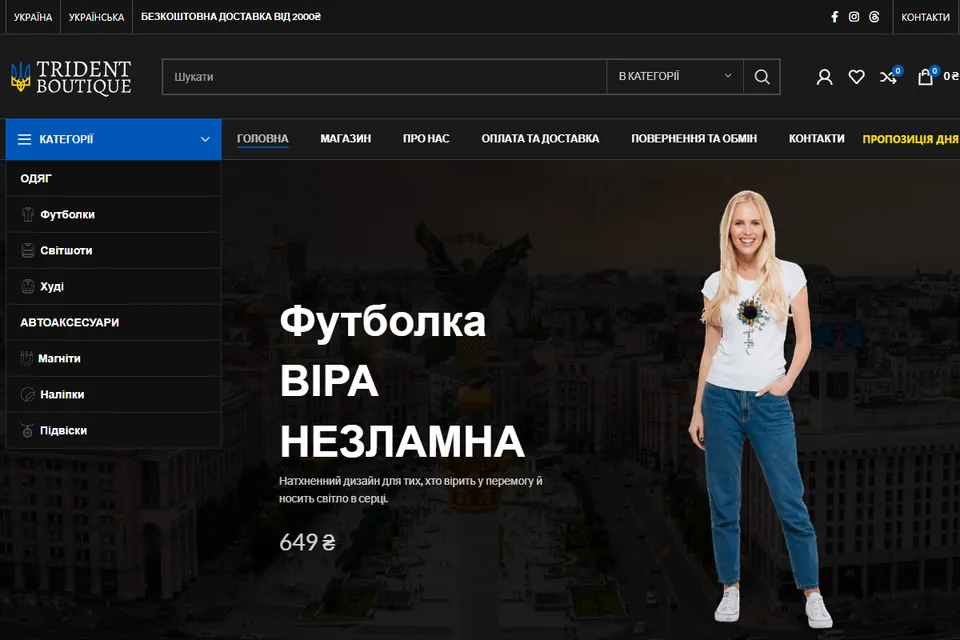Viewport: 960px width, 640px height.
Task: Open the Threads social link
Action: [874, 17]
